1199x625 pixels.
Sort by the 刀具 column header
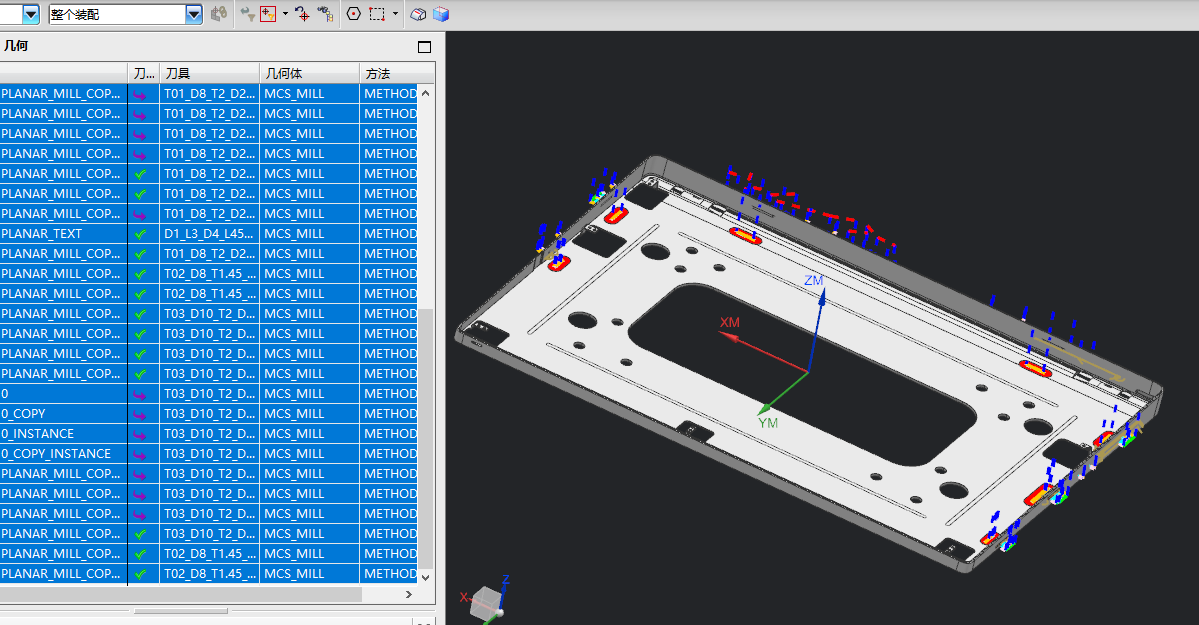click(210, 73)
